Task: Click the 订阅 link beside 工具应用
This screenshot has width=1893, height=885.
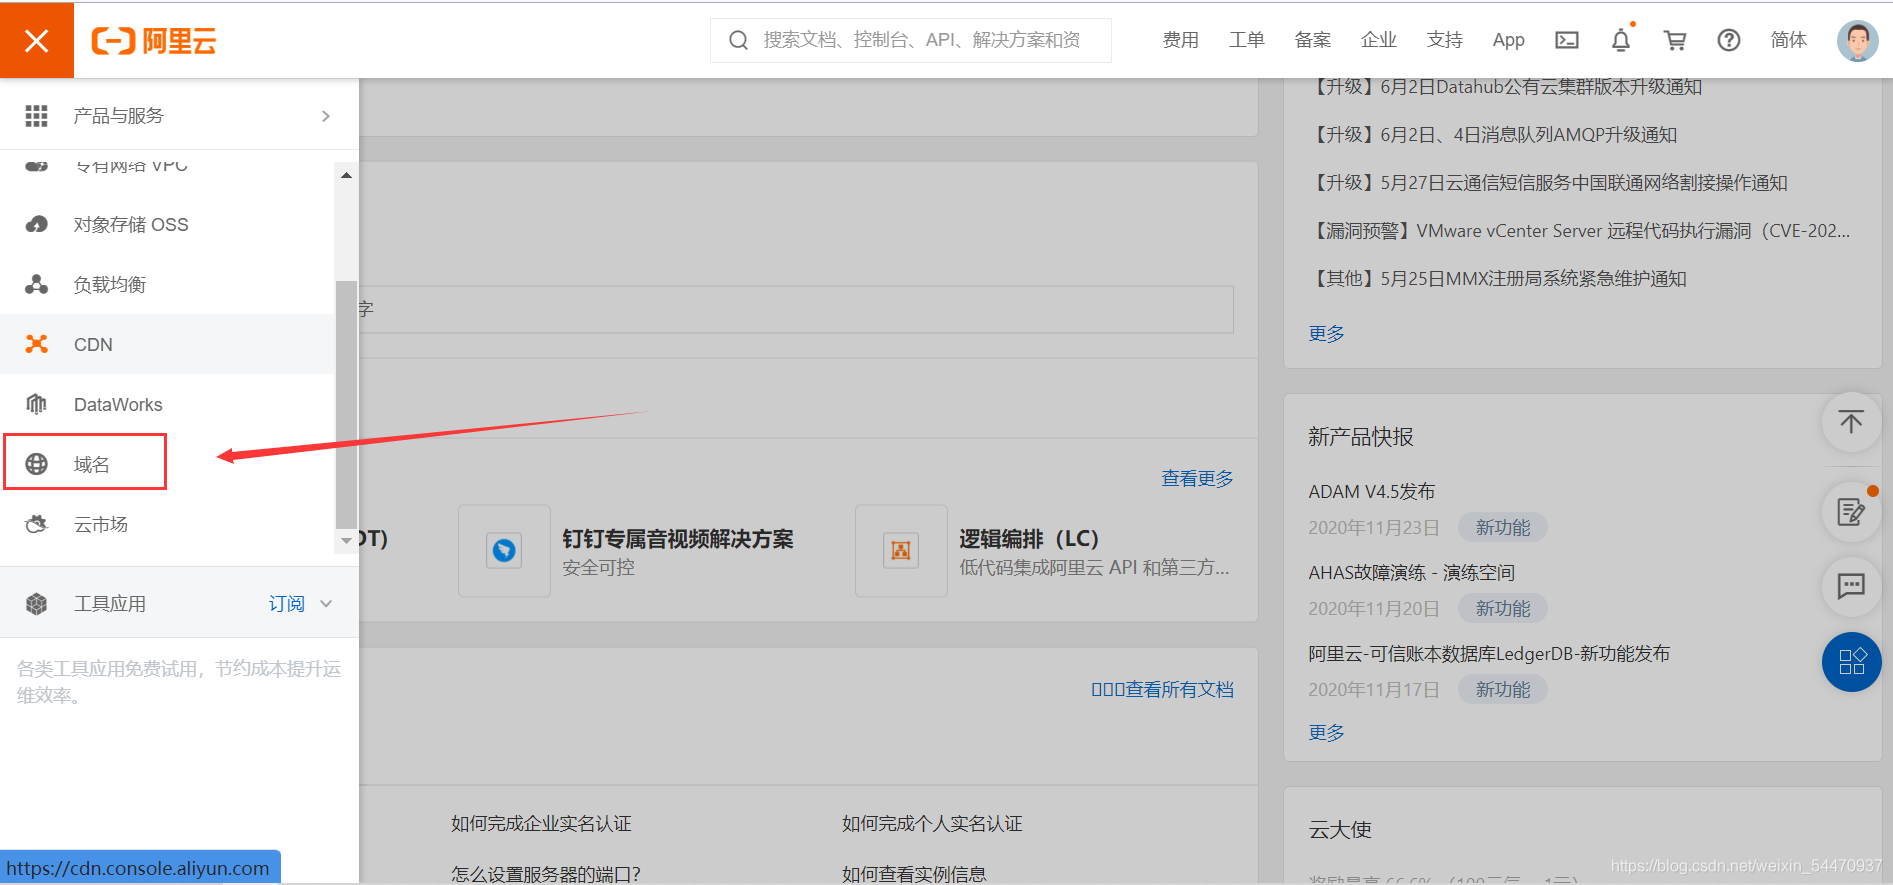Action: (286, 604)
